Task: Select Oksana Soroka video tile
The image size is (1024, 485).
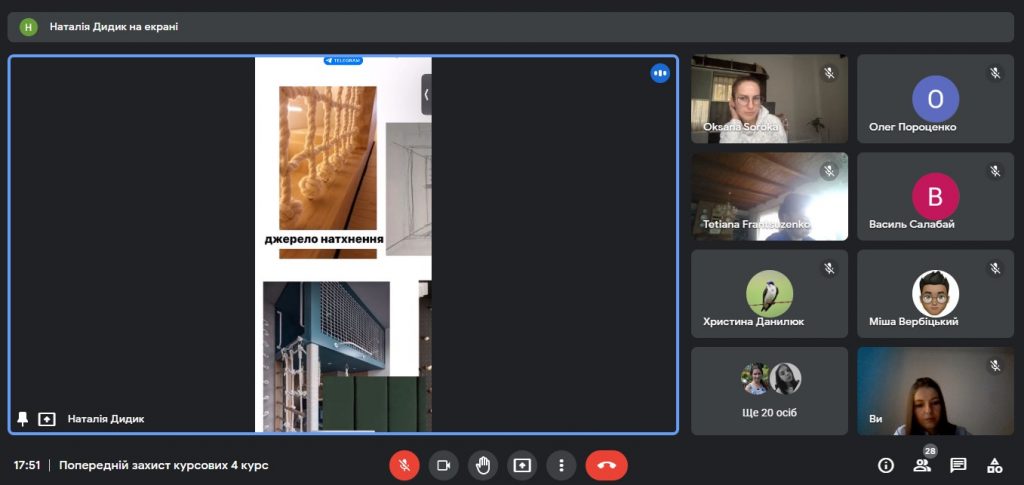Action: (769, 99)
